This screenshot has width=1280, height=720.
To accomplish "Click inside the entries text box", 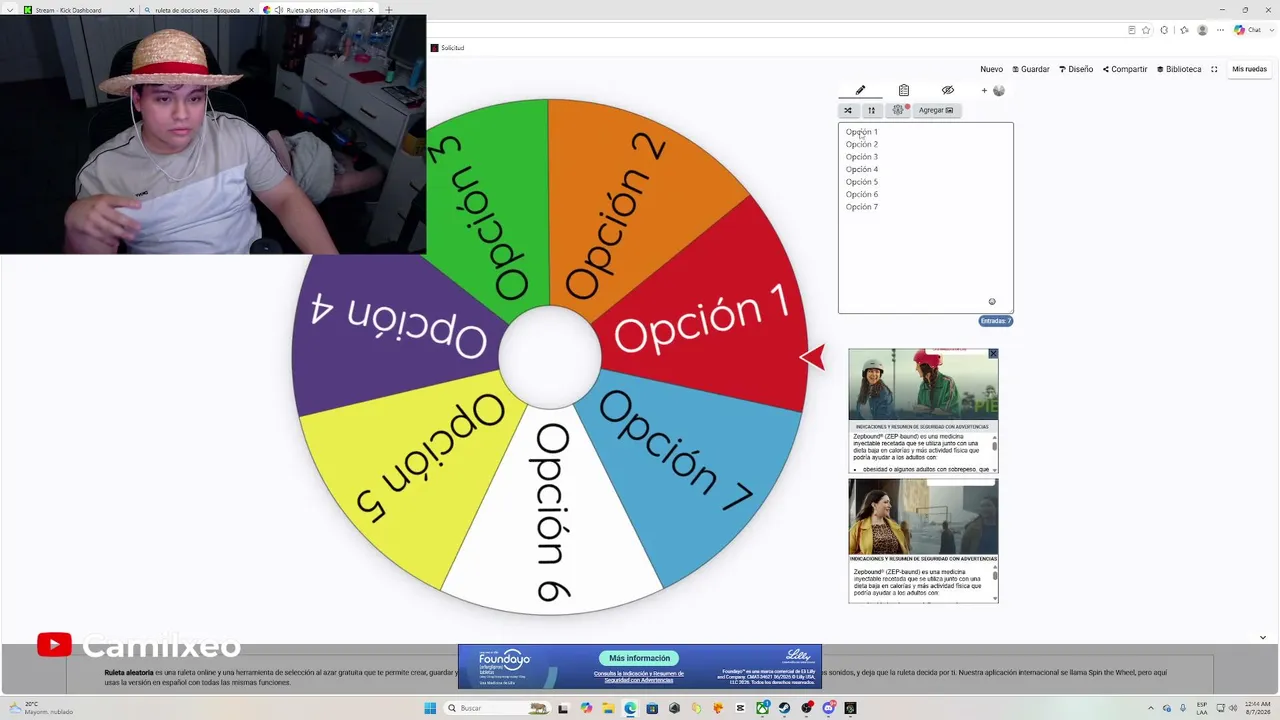I will [x=925, y=218].
